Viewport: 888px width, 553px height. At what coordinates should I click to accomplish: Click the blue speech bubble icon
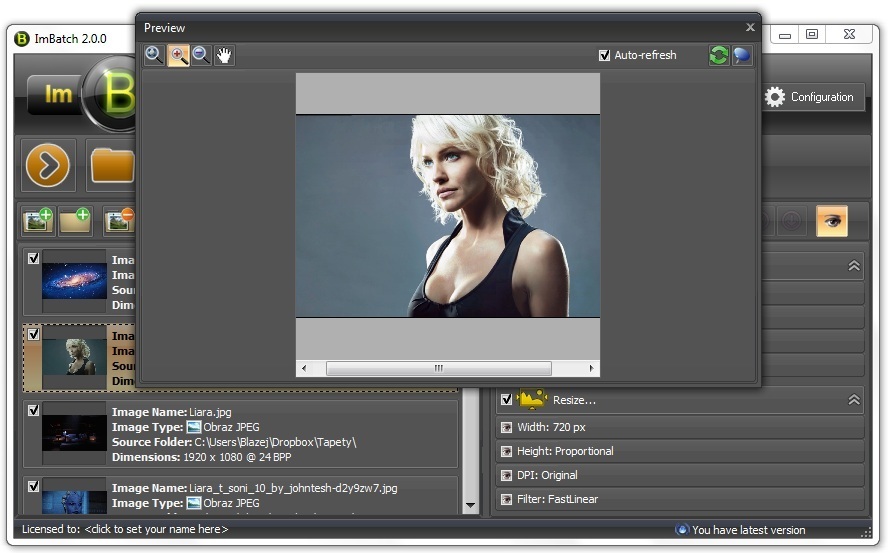pos(742,55)
